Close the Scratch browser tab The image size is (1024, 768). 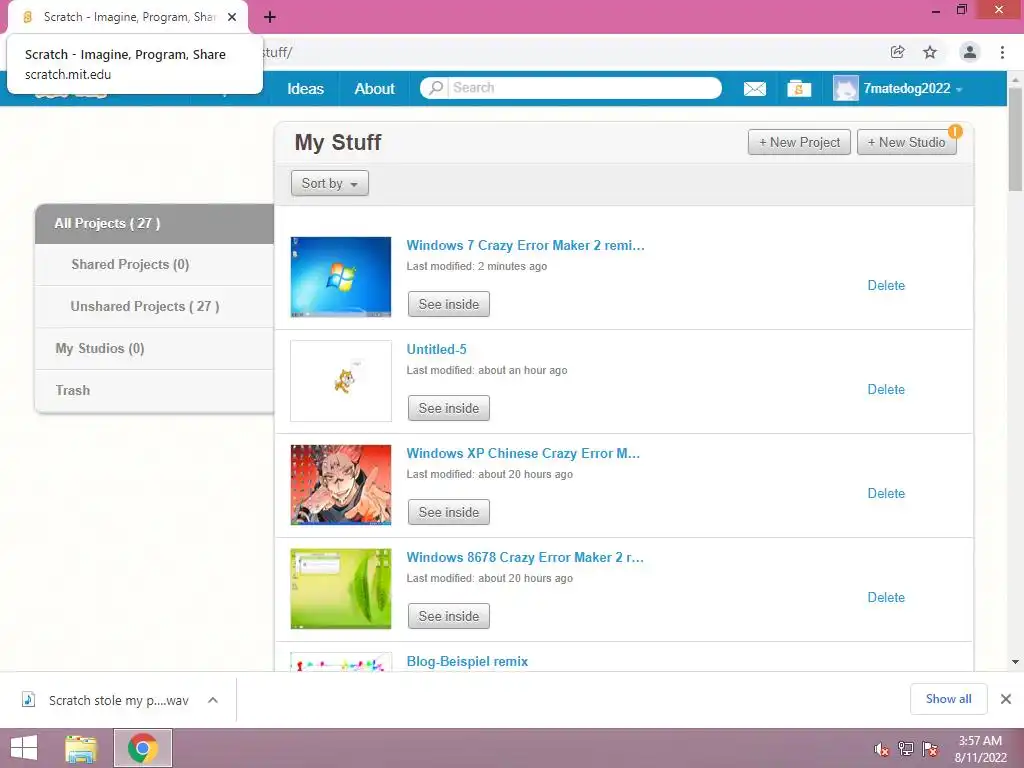pyautogui.click(x=232, y=17)
